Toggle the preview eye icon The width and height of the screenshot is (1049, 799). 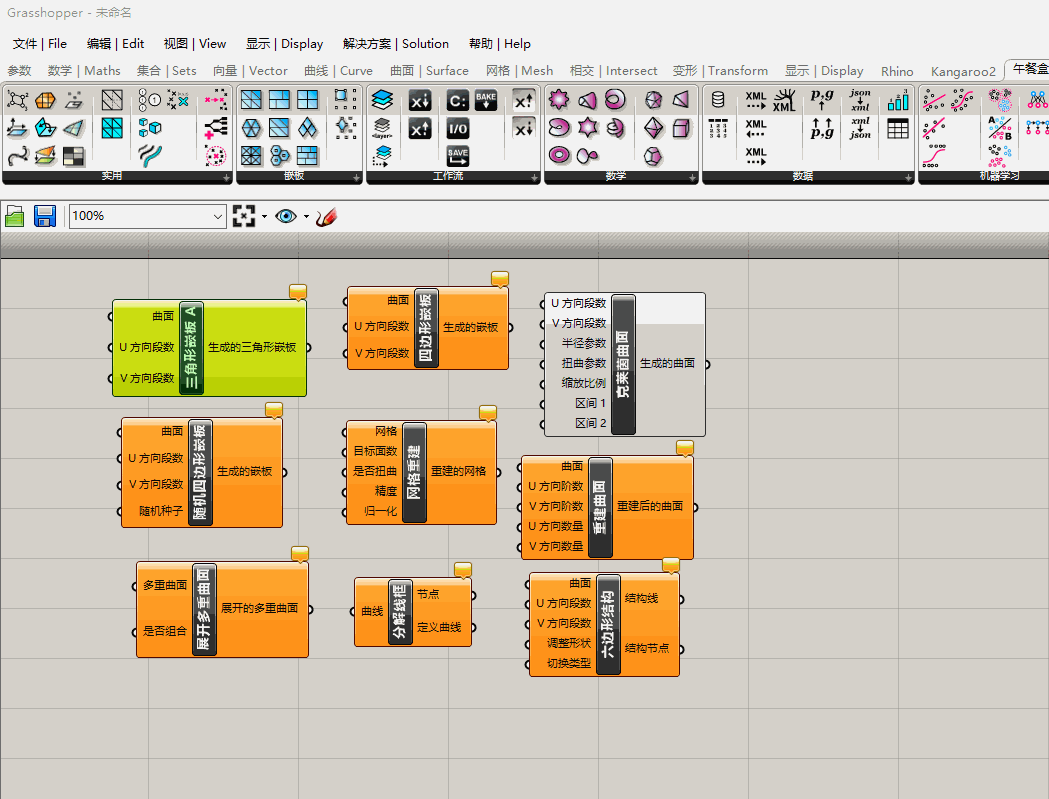(286, 216)
